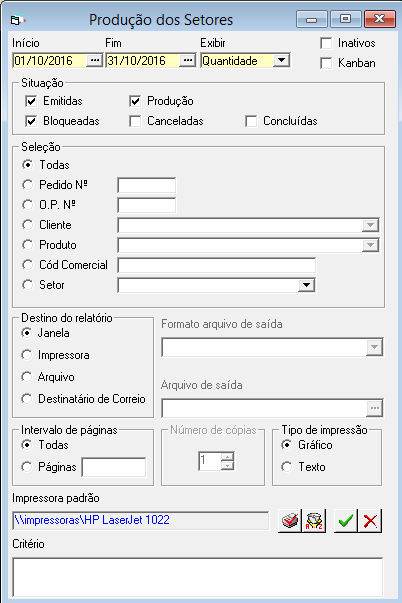Select the Pedido Nº radio option
Screen dimensions: 402x603
point(28,185)
